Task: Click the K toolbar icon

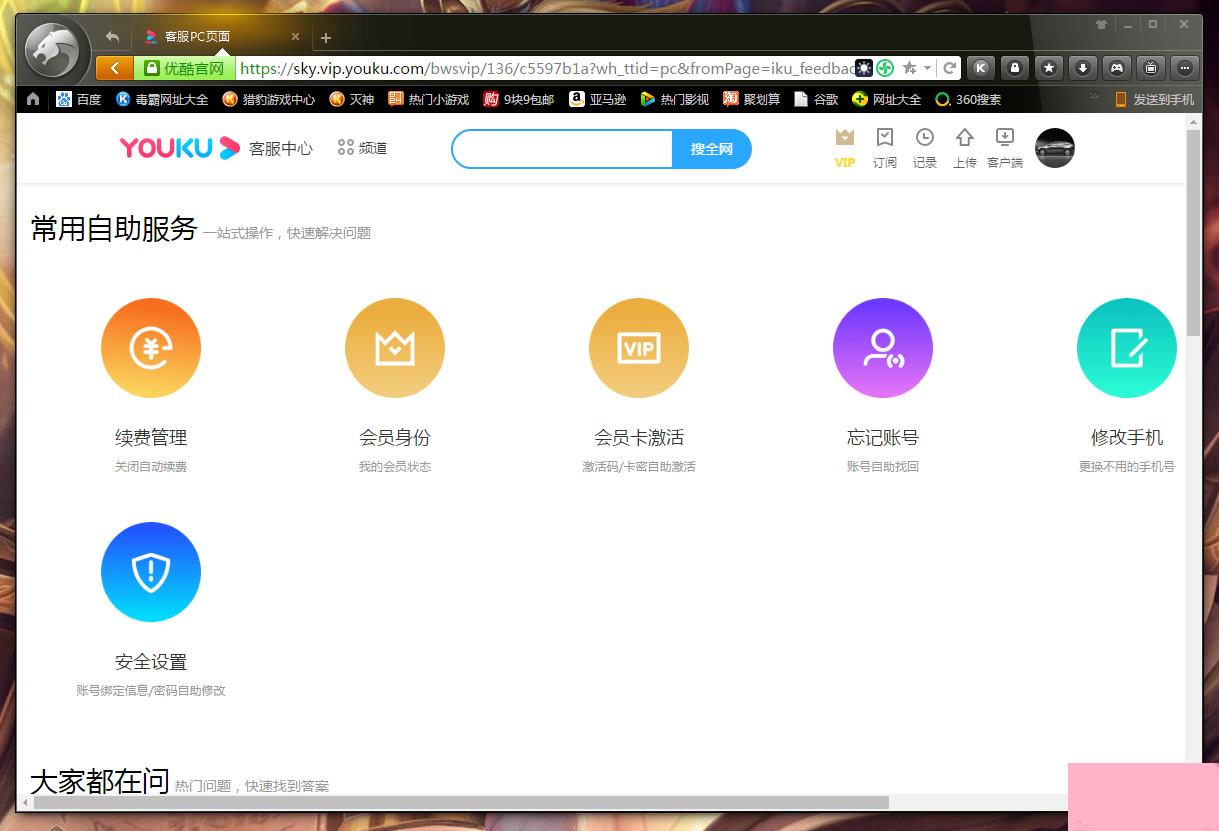Action: 981,68
